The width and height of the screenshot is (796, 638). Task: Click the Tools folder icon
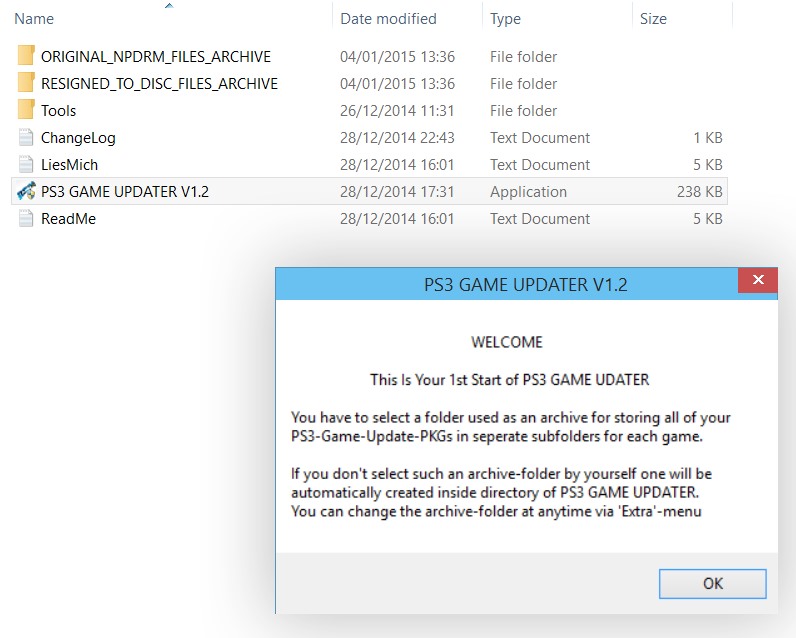[26, 109]
